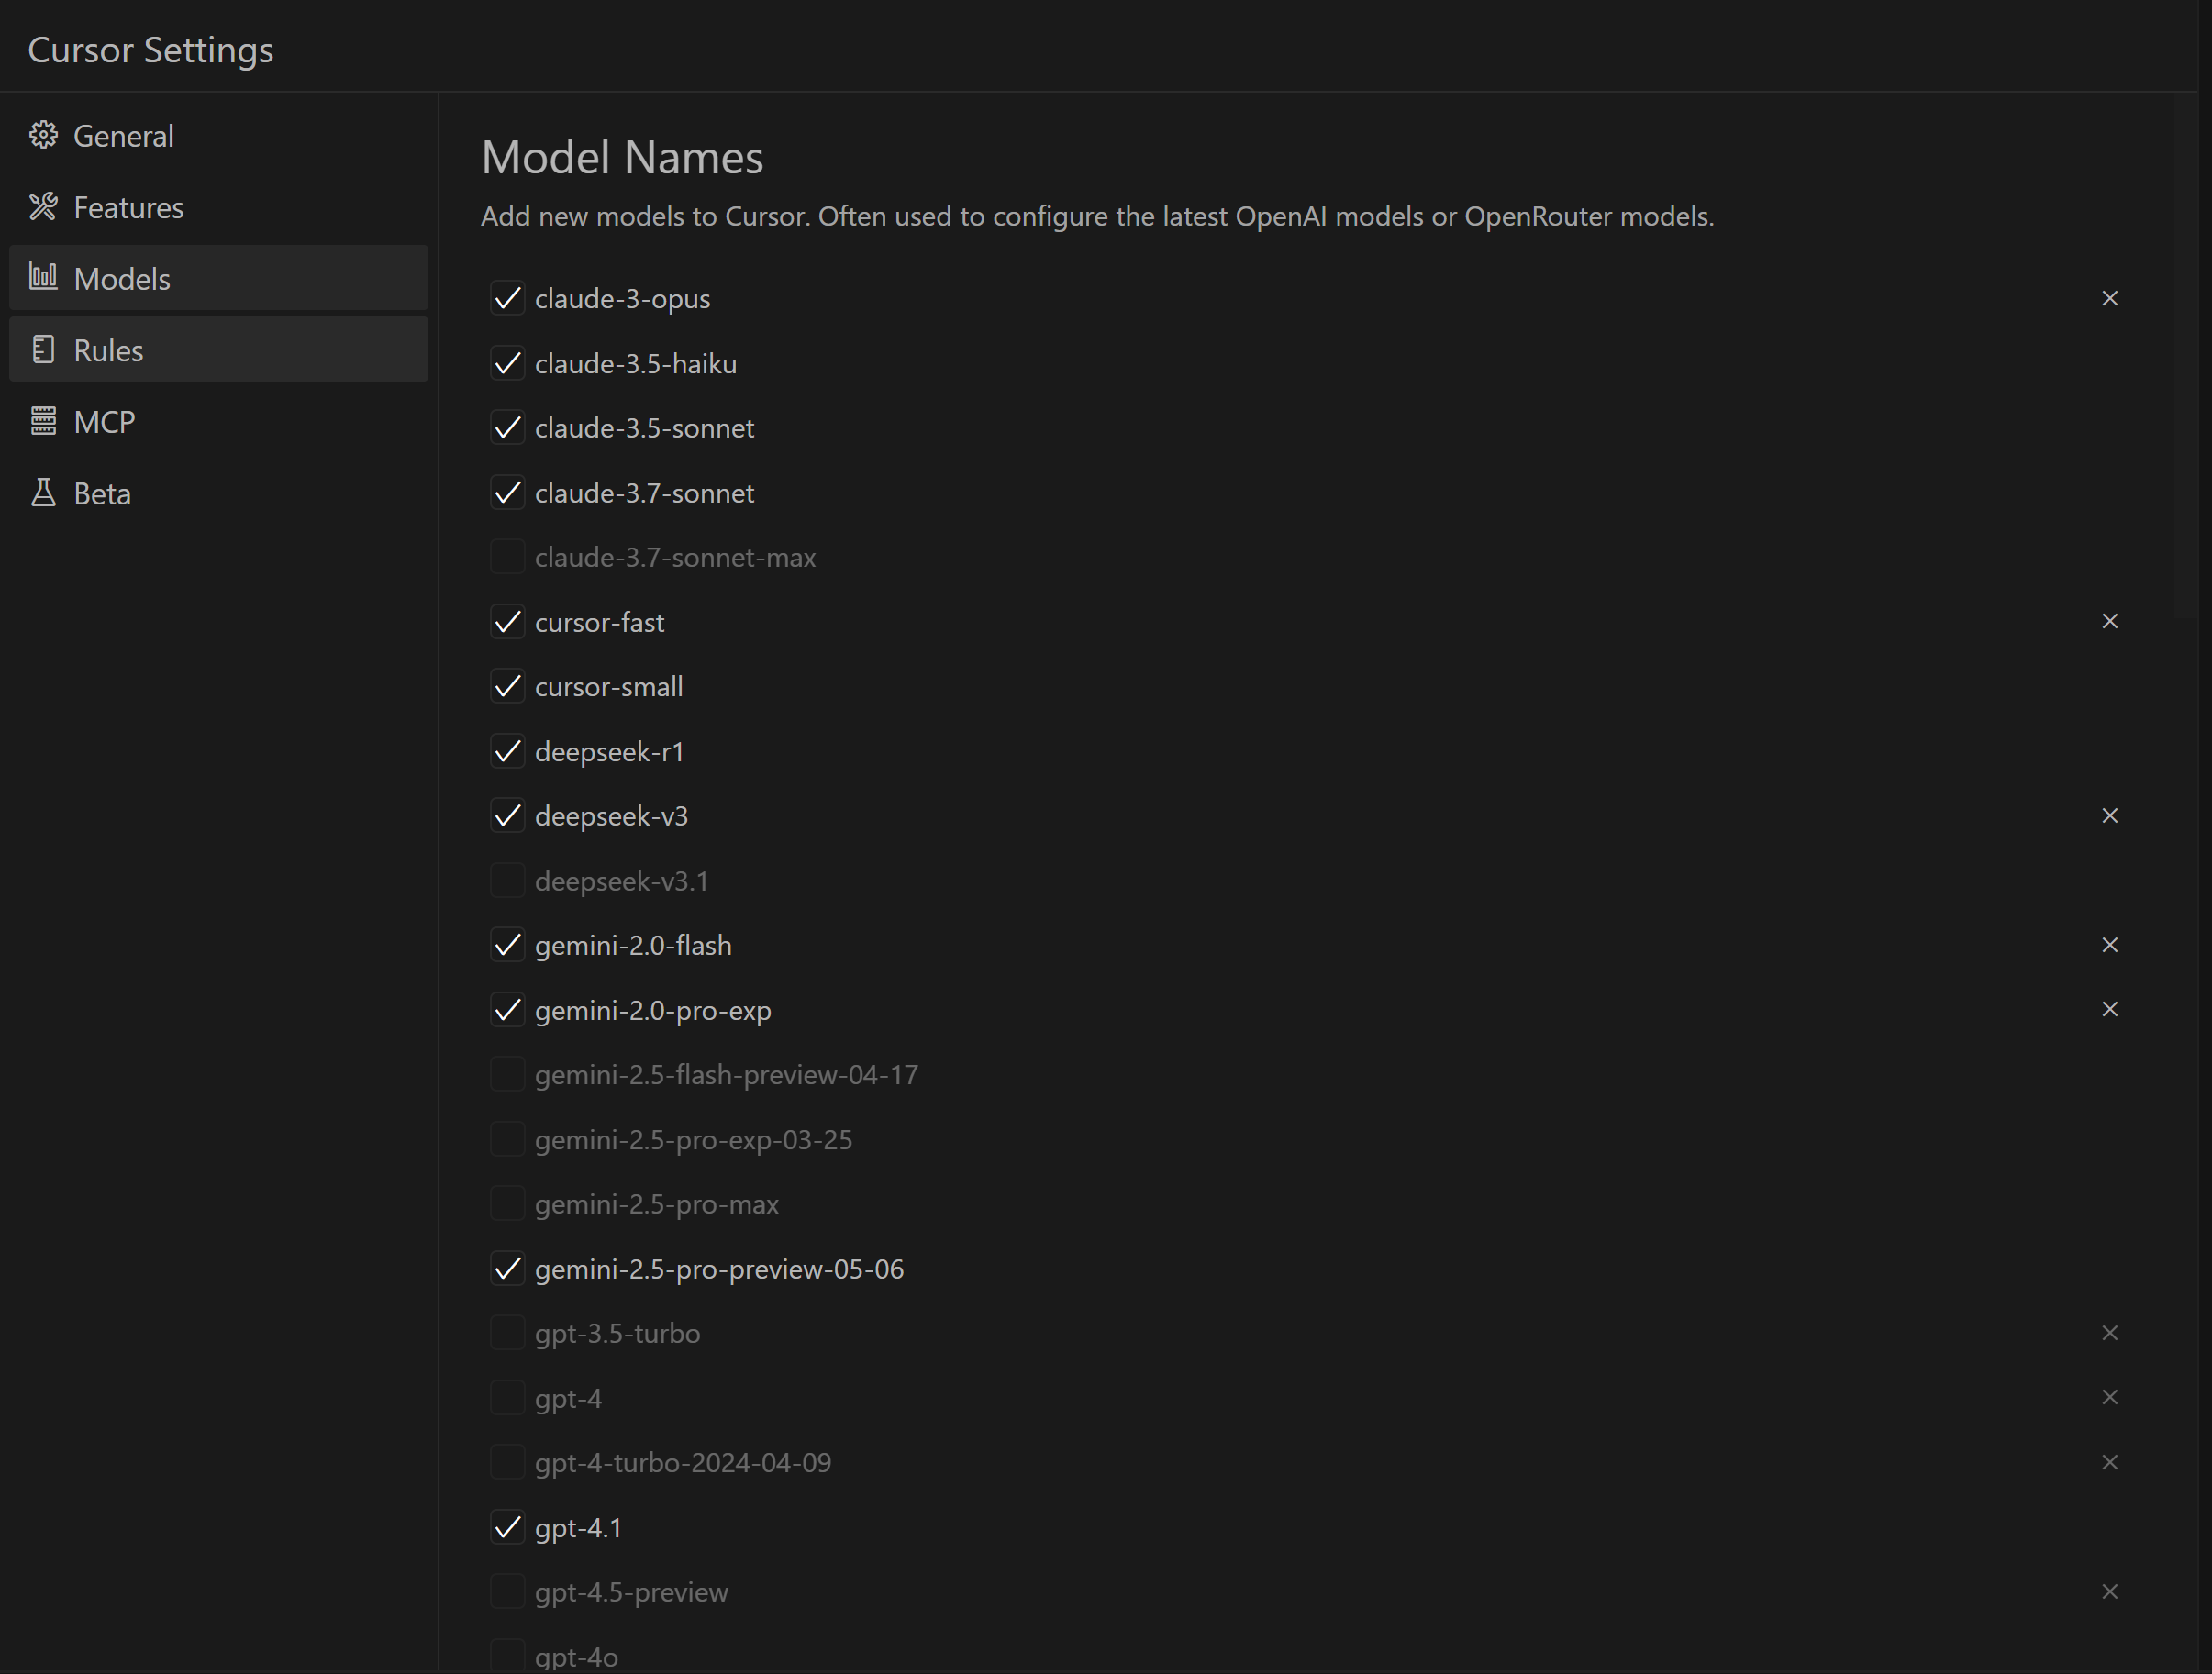The image size is (2212, 1674).
Task: Open the General settings section
Action: coord(218,136)
